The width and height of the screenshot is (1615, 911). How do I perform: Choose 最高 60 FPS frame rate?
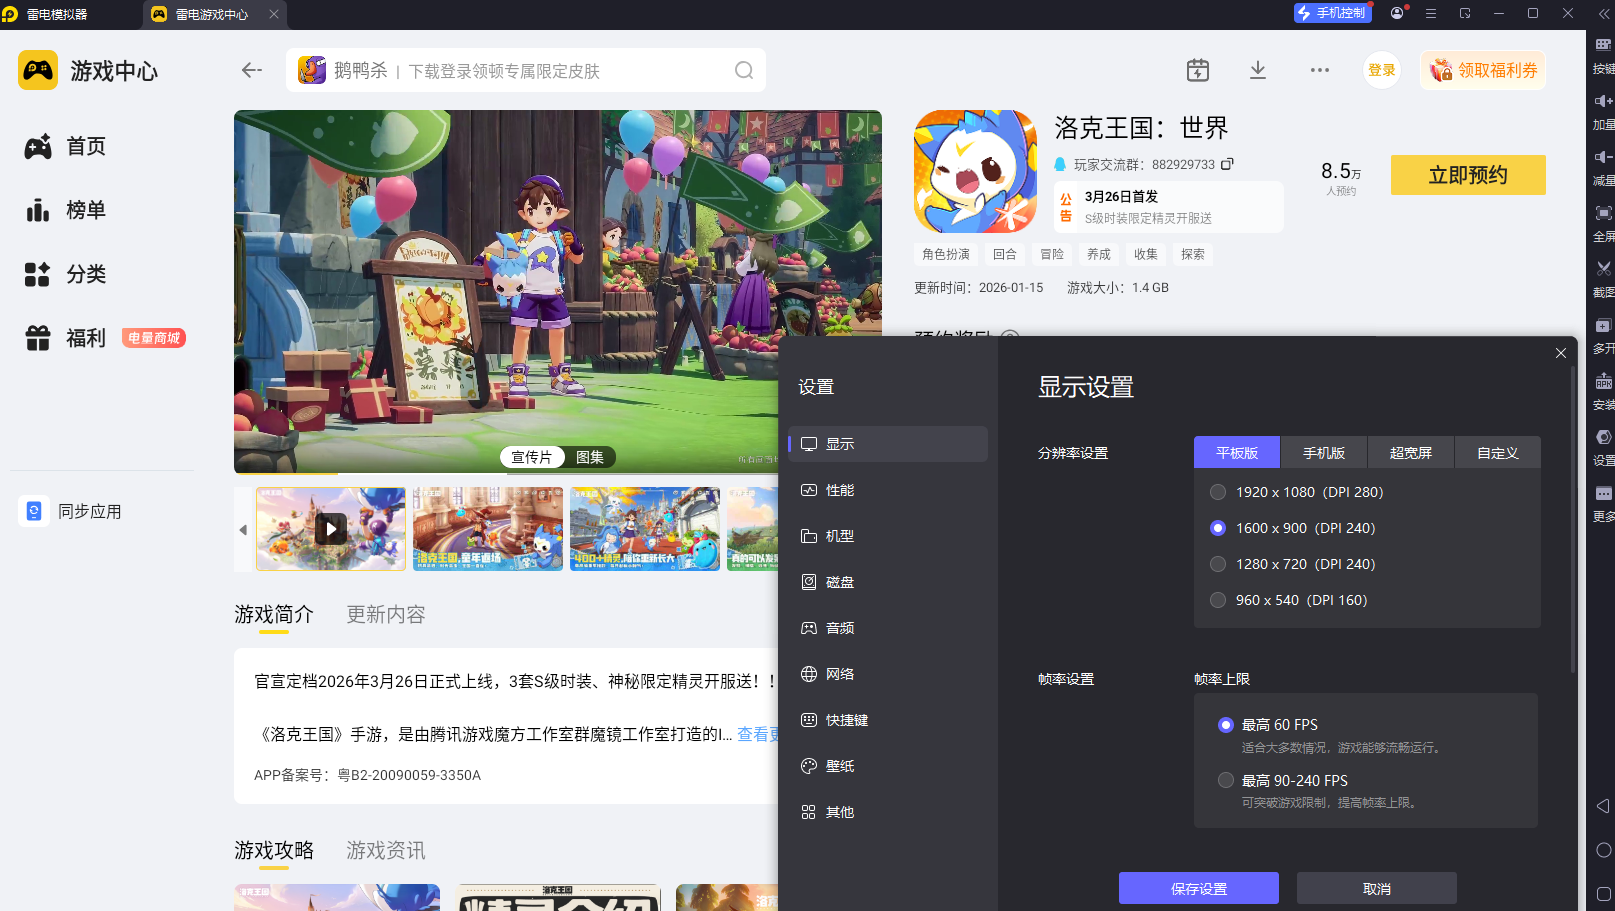coord(1268,725)
